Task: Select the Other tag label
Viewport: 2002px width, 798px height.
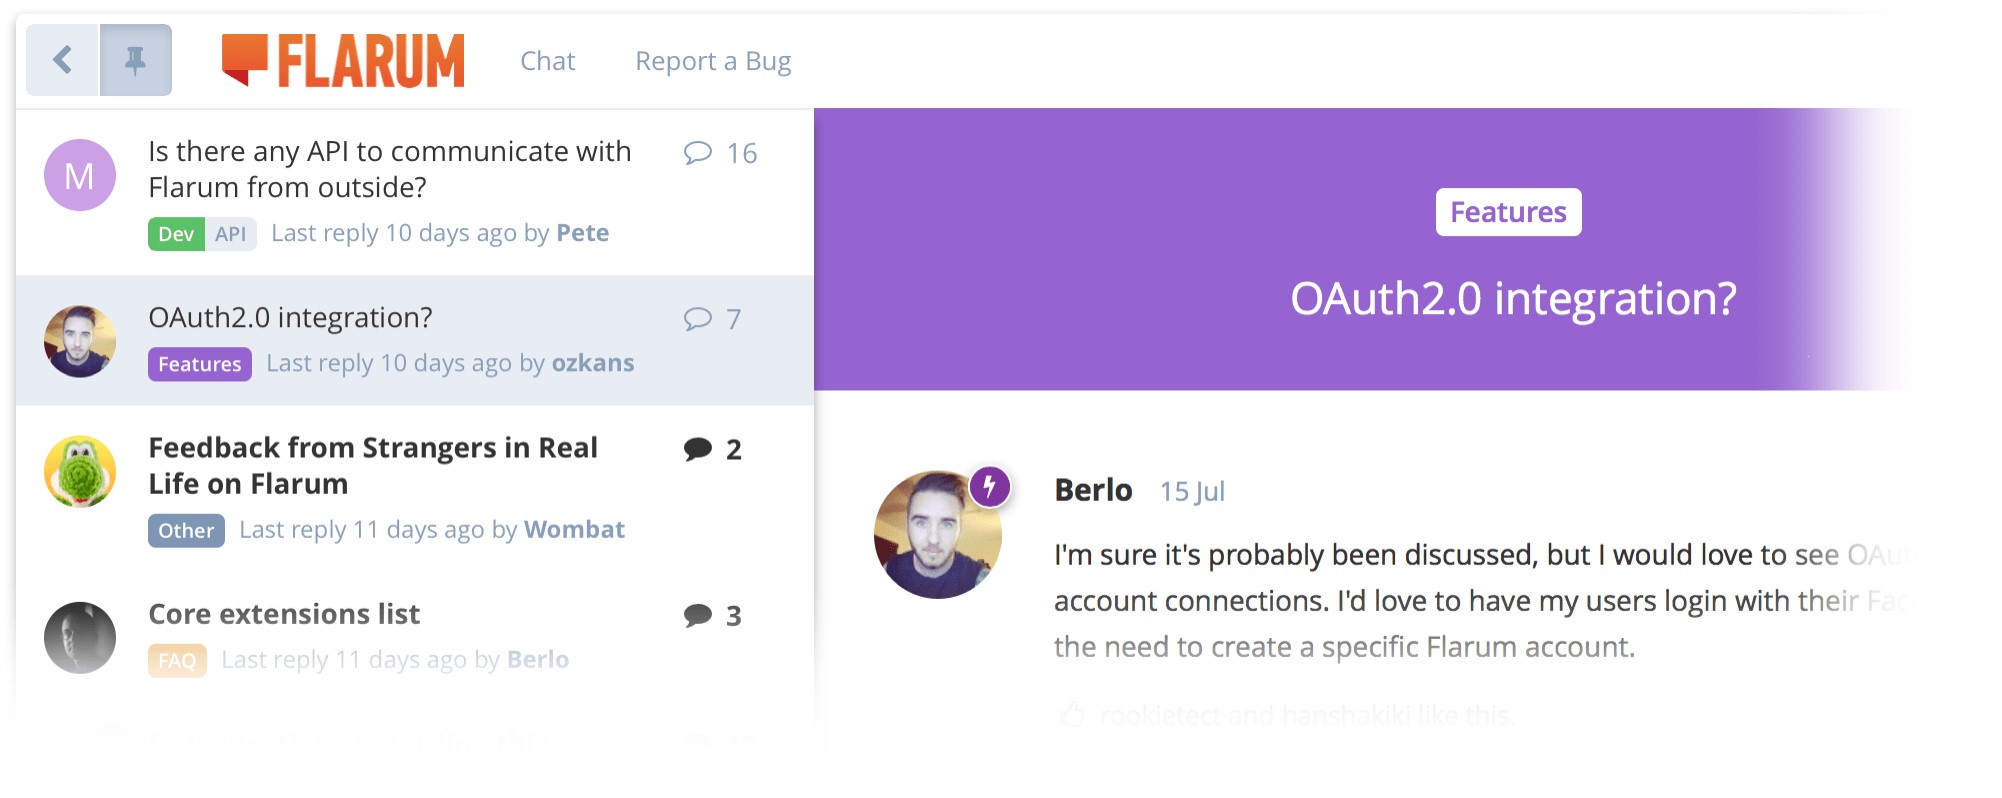Action: [x=186, y=530]
